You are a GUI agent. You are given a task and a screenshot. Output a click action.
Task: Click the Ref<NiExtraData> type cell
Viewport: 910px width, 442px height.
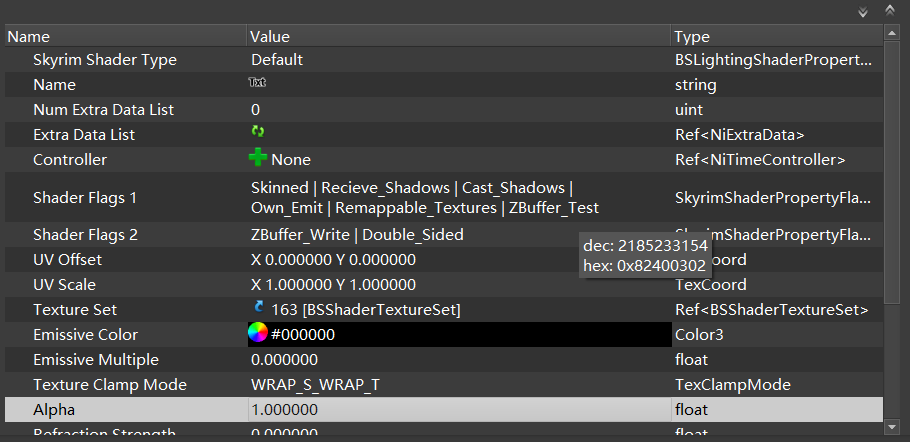tap(740, 135)
